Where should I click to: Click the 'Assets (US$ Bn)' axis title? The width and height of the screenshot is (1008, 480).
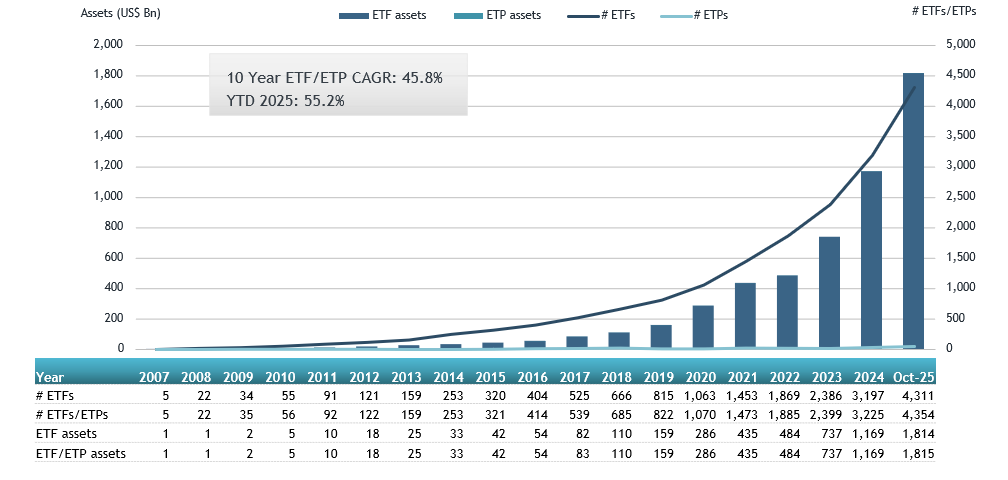coord(120,13)
